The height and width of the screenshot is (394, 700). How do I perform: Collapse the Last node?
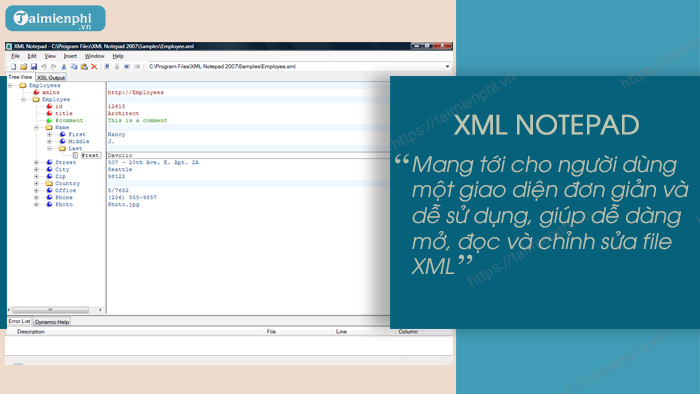pos(50,148)
